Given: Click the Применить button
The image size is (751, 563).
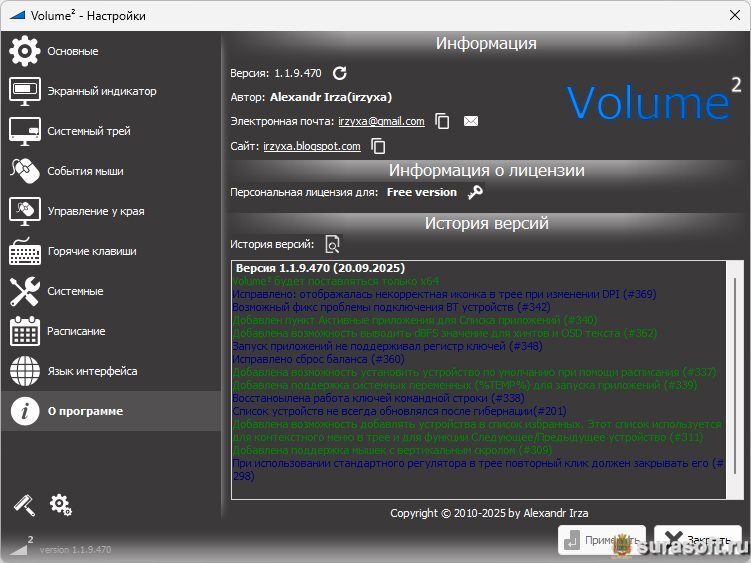Looking at the screenshot, I should point(602,540).
